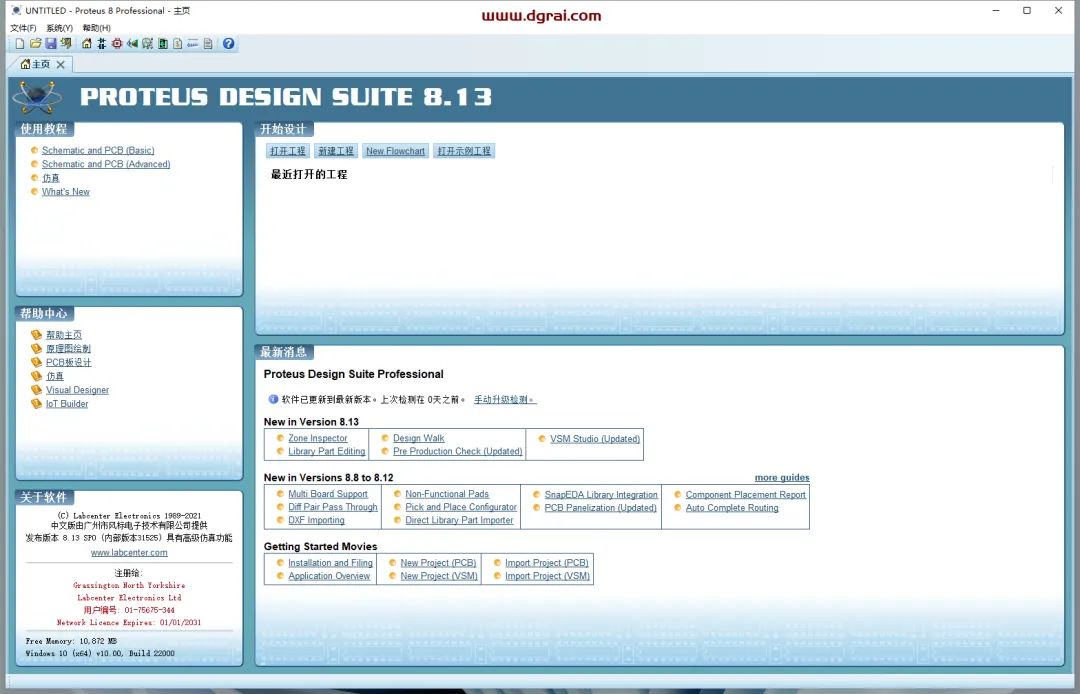
Task: Click the Open Project folder icon
Action: click(35, 43)
